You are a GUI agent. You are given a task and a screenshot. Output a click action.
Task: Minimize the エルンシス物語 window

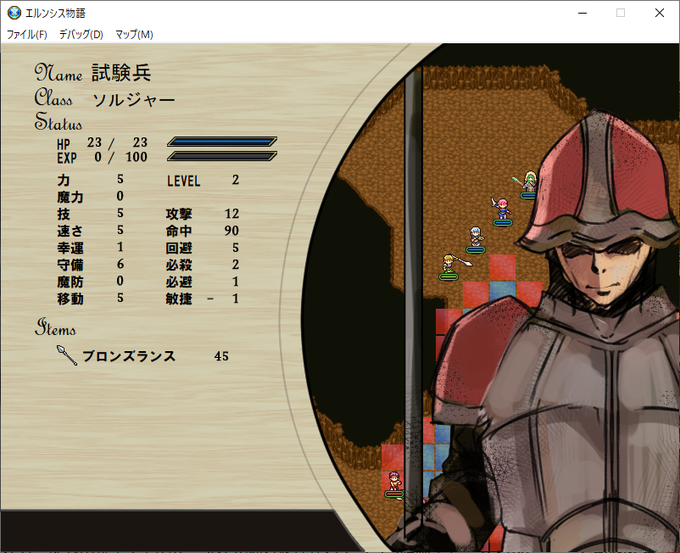click(x=582, y=13)
